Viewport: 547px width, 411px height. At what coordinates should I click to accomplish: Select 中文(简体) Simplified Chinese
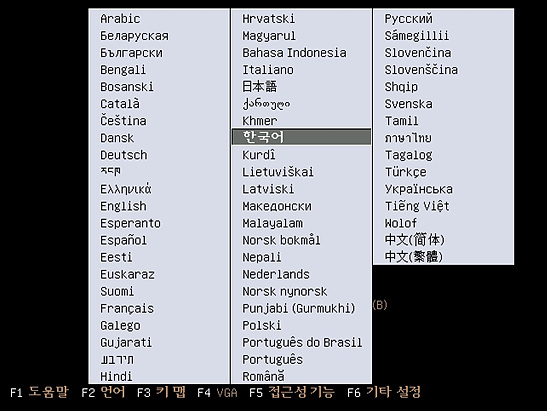click(x=415, y=240)
